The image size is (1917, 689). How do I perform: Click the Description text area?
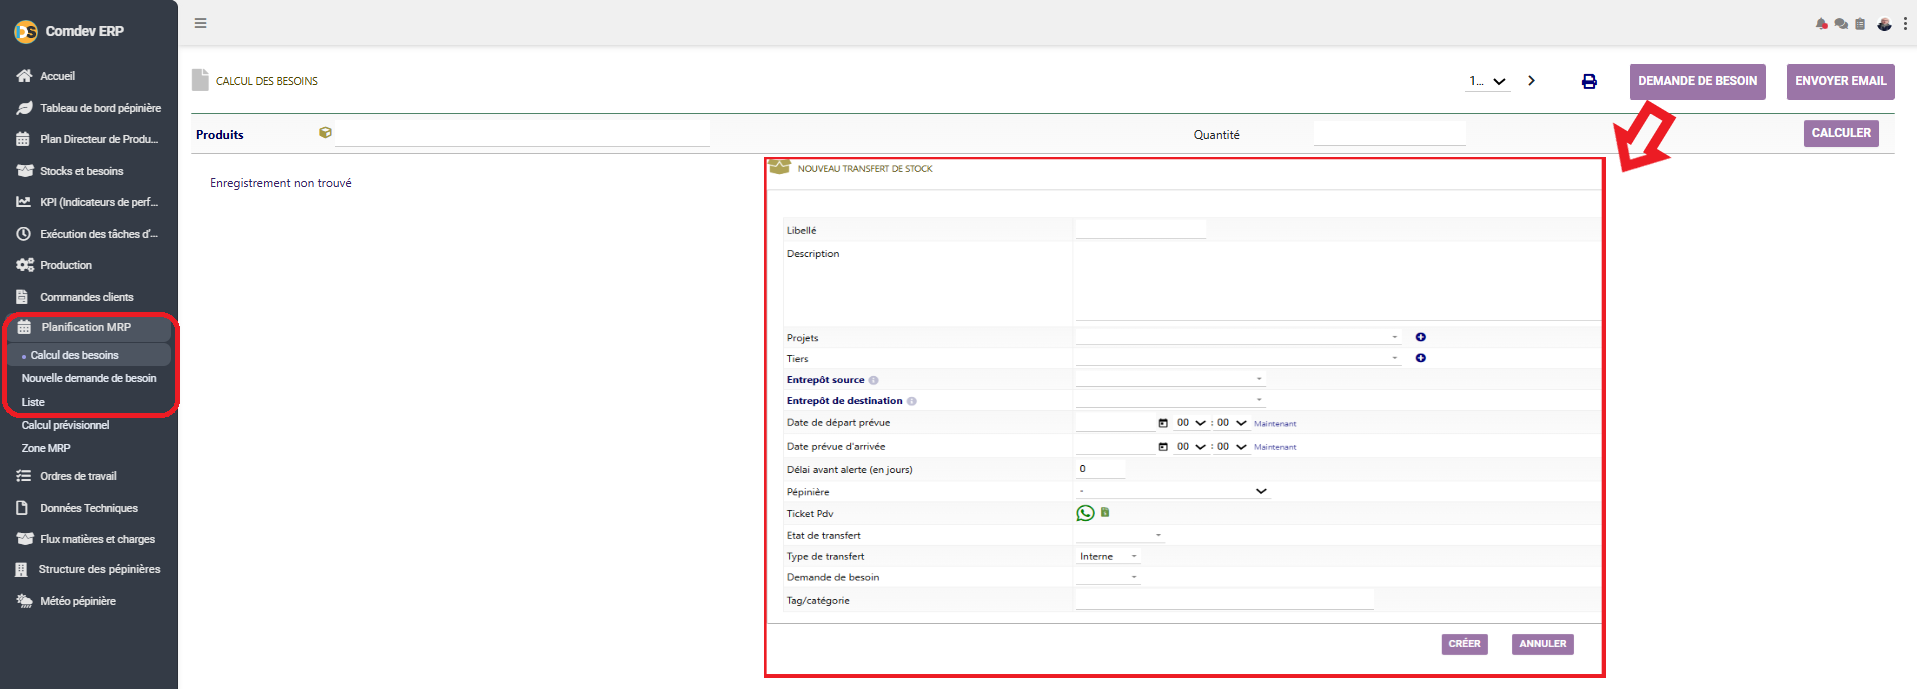click(1338, 282)
